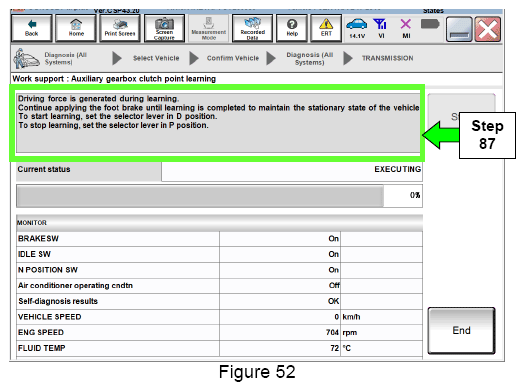This screenshot has height=391, width=525.
Task: Go to Home from toolbar
Action: (x=76, y=28)
